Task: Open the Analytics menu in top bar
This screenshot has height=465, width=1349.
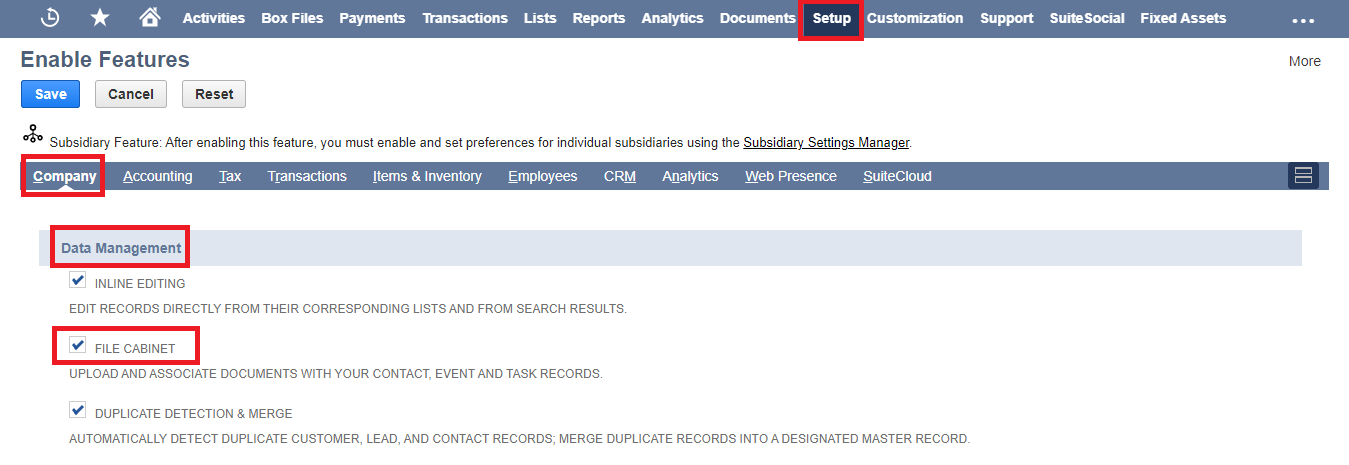Action: click(x=672, y=18)
